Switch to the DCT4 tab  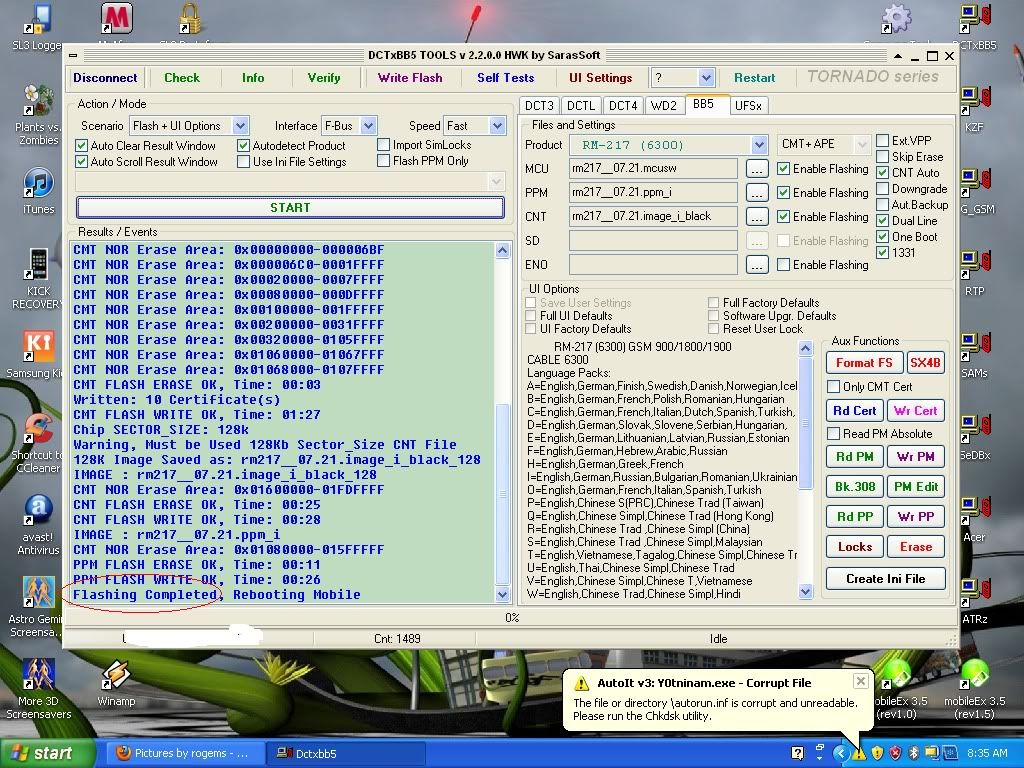tap(622, 105)
